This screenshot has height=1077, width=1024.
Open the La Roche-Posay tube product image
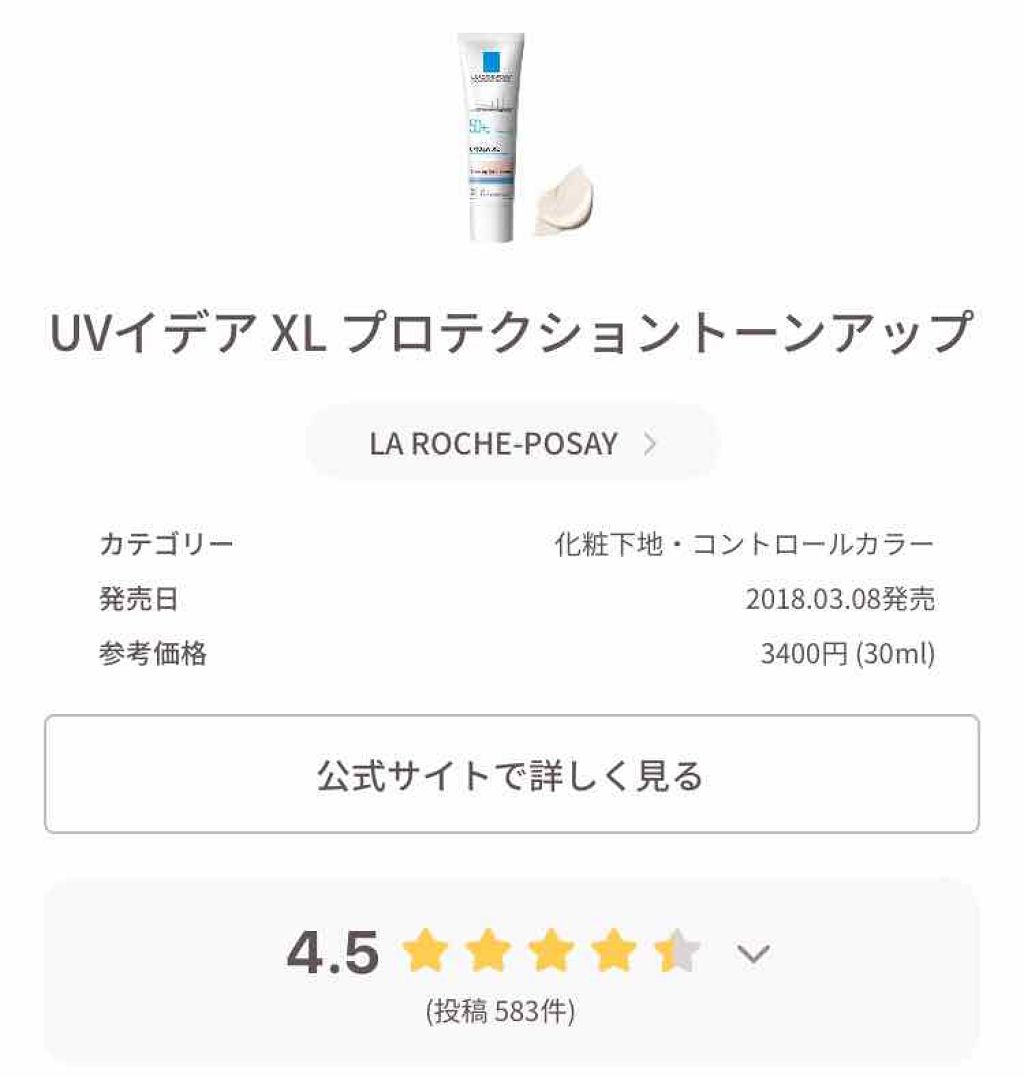(x=490, y=137)
